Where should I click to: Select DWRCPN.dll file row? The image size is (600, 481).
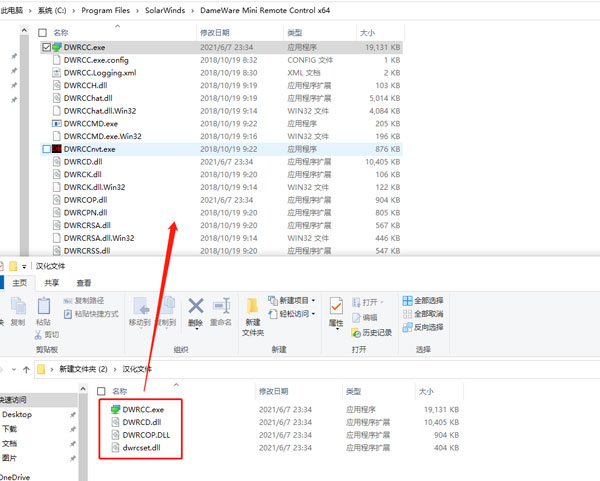point(221,213)
